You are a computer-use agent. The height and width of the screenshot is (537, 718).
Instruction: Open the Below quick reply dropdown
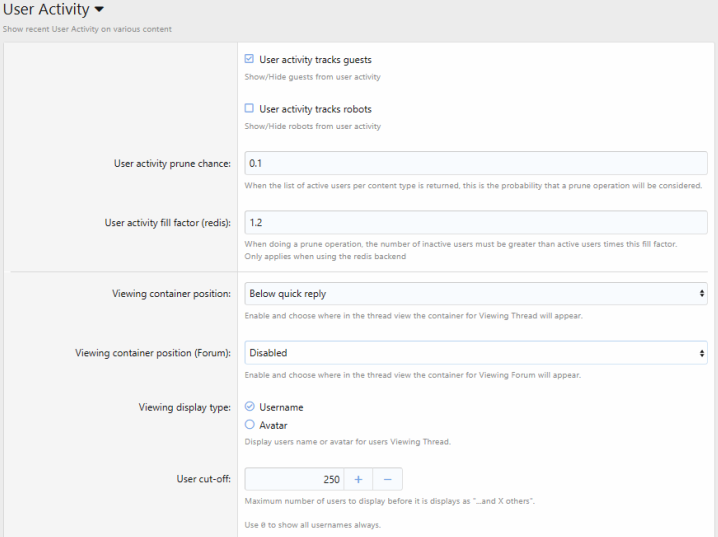pyautogui.click(x=475, y=294)
